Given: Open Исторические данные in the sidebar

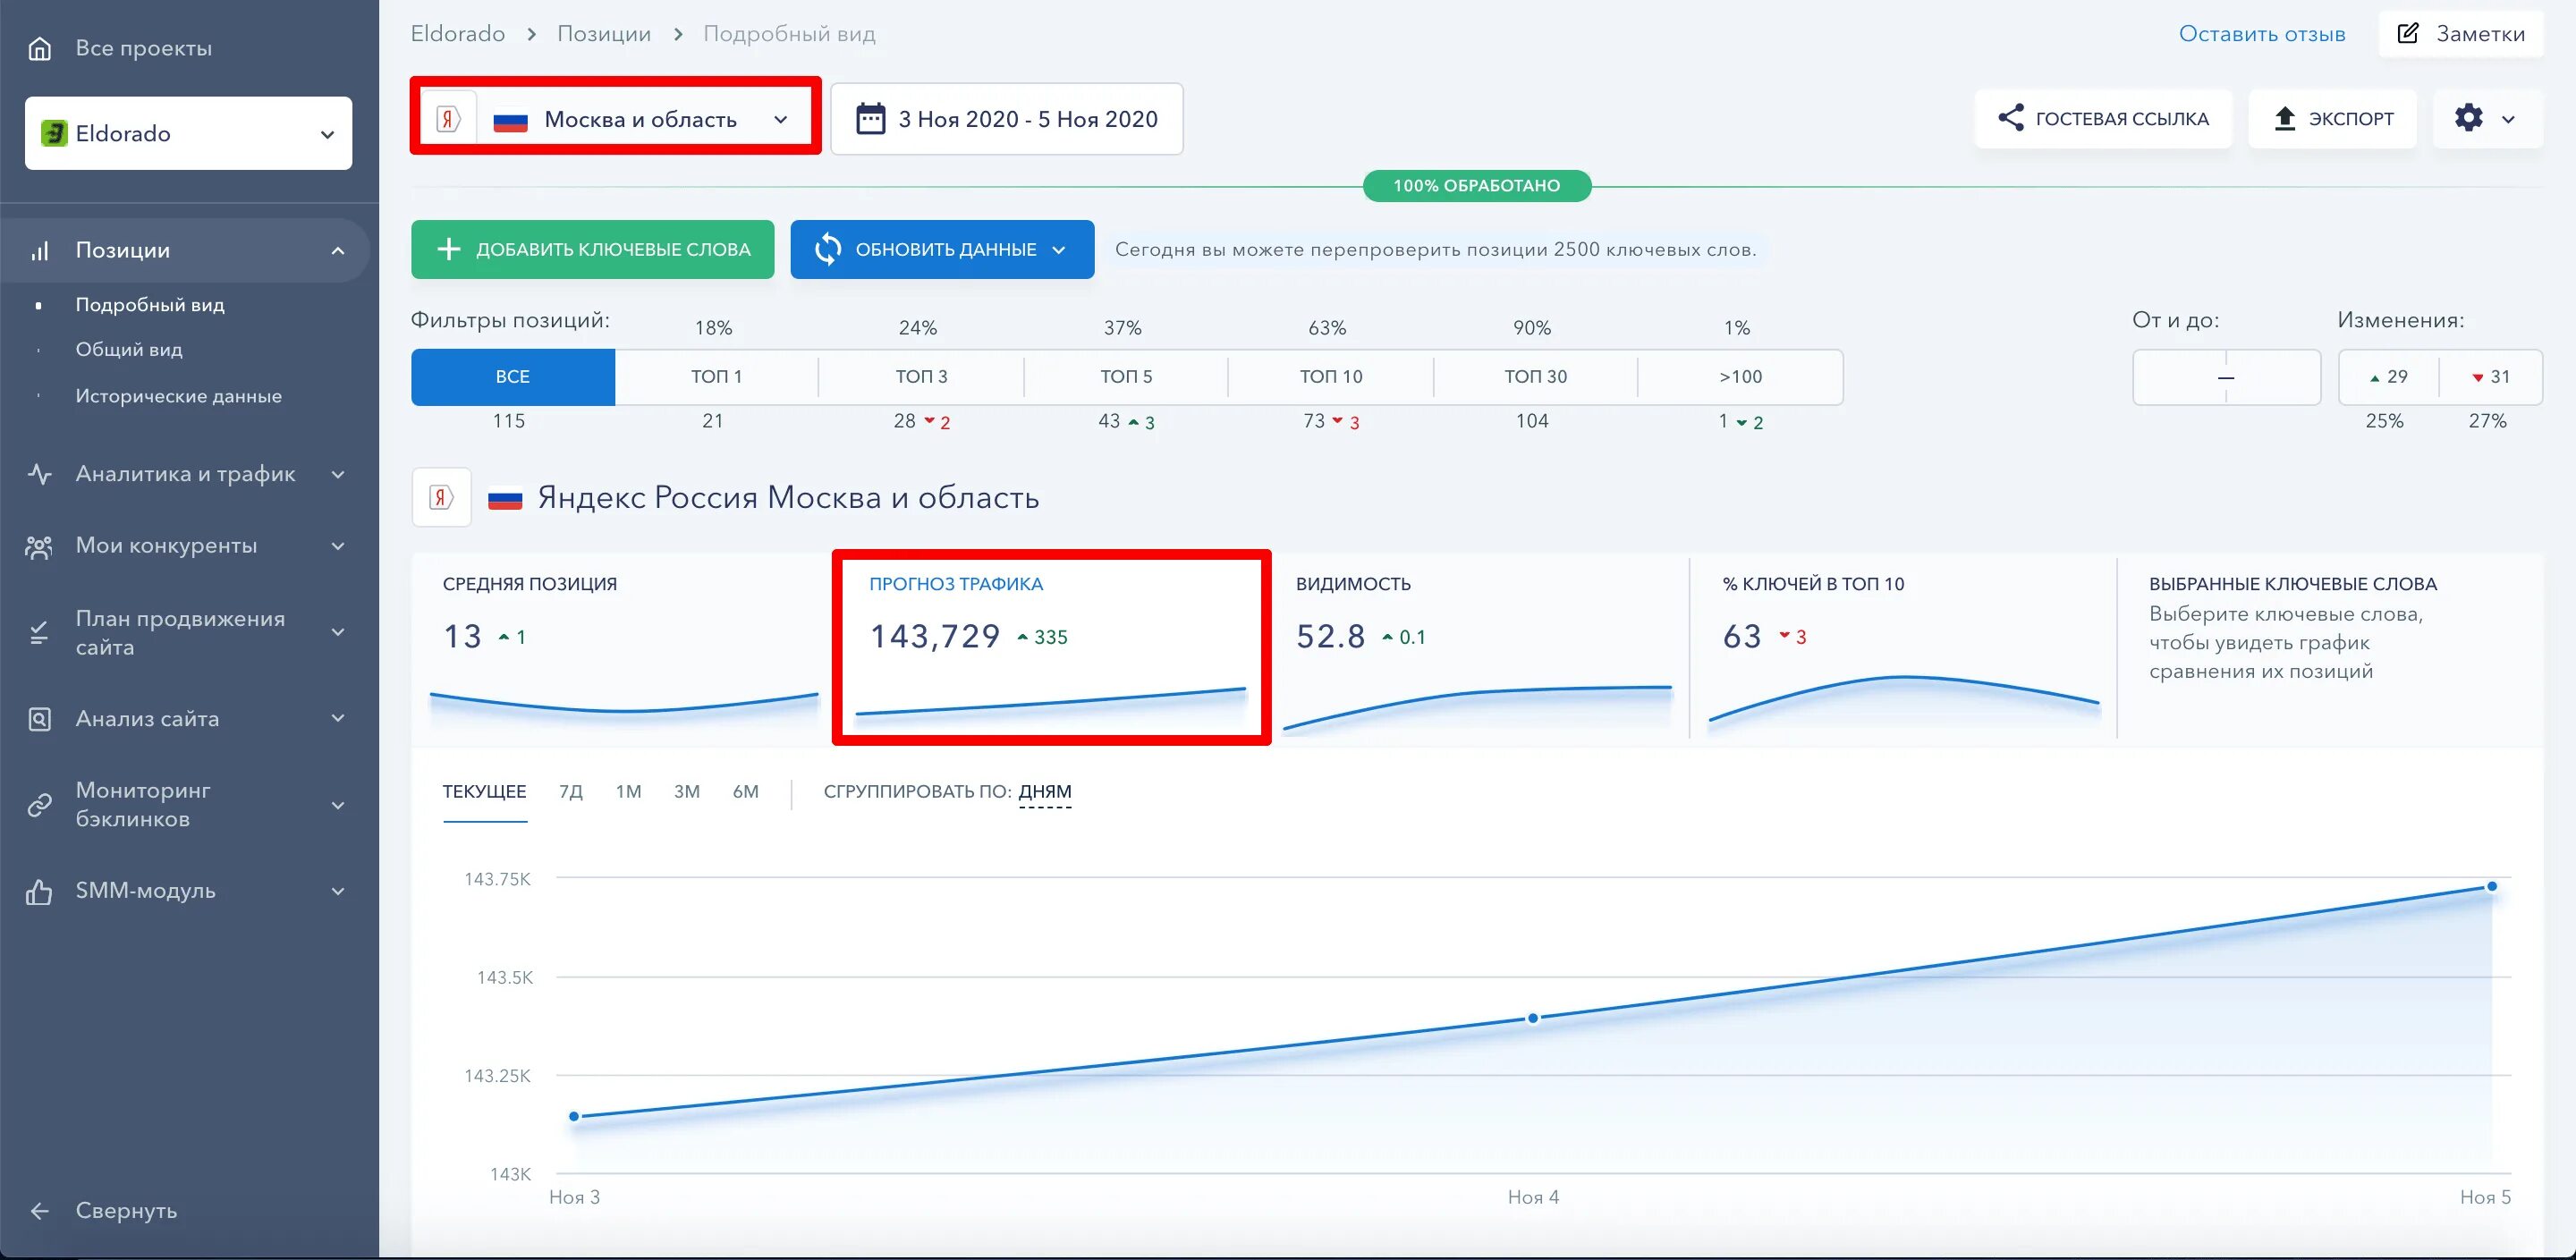Looking at the screenshot, I should [x=178, y=396].
